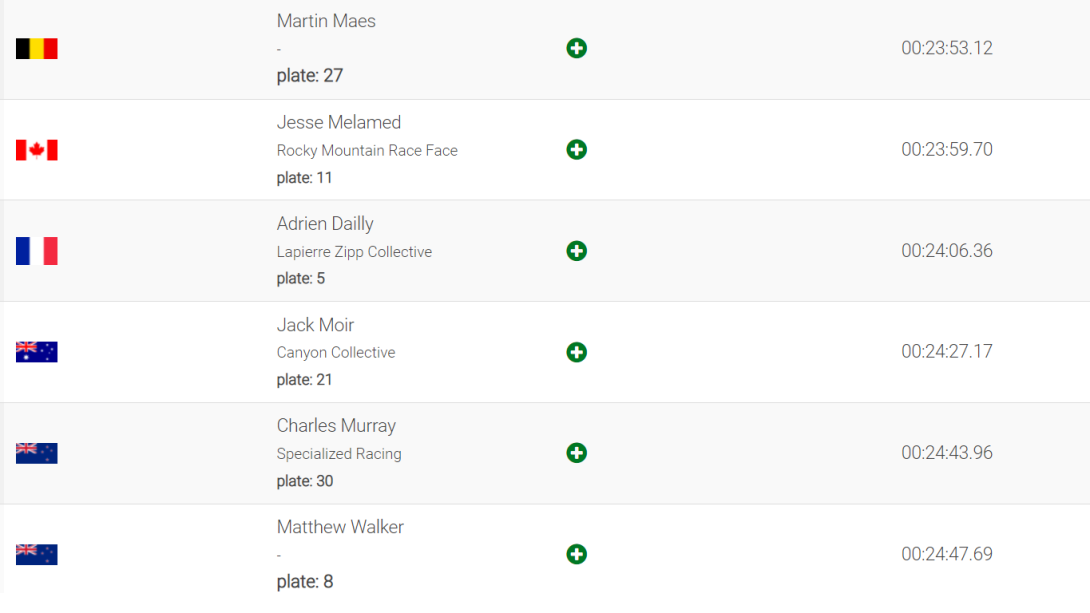Image resolution: width=1090 pixels, height=613 pixels.
Task: Click Martin Maes time 00:23:53.12
Action: [x=947, y=48]
